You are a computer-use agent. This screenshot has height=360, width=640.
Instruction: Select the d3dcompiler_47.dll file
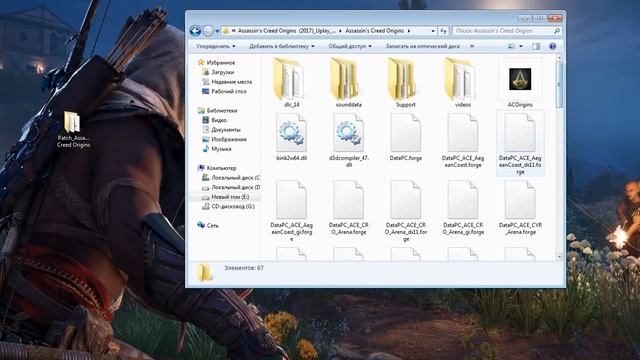tap(348, 140)
